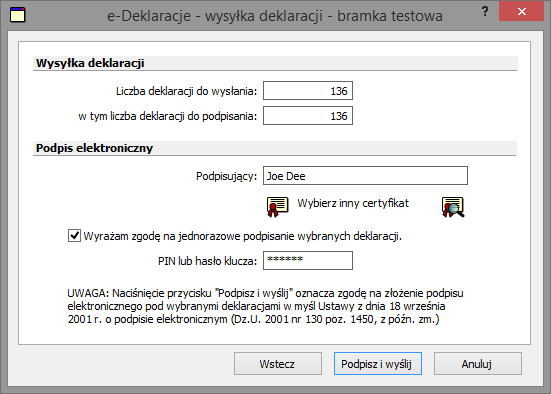Toggle the consent checkbox for one-time signing

(x=74, y=235)
